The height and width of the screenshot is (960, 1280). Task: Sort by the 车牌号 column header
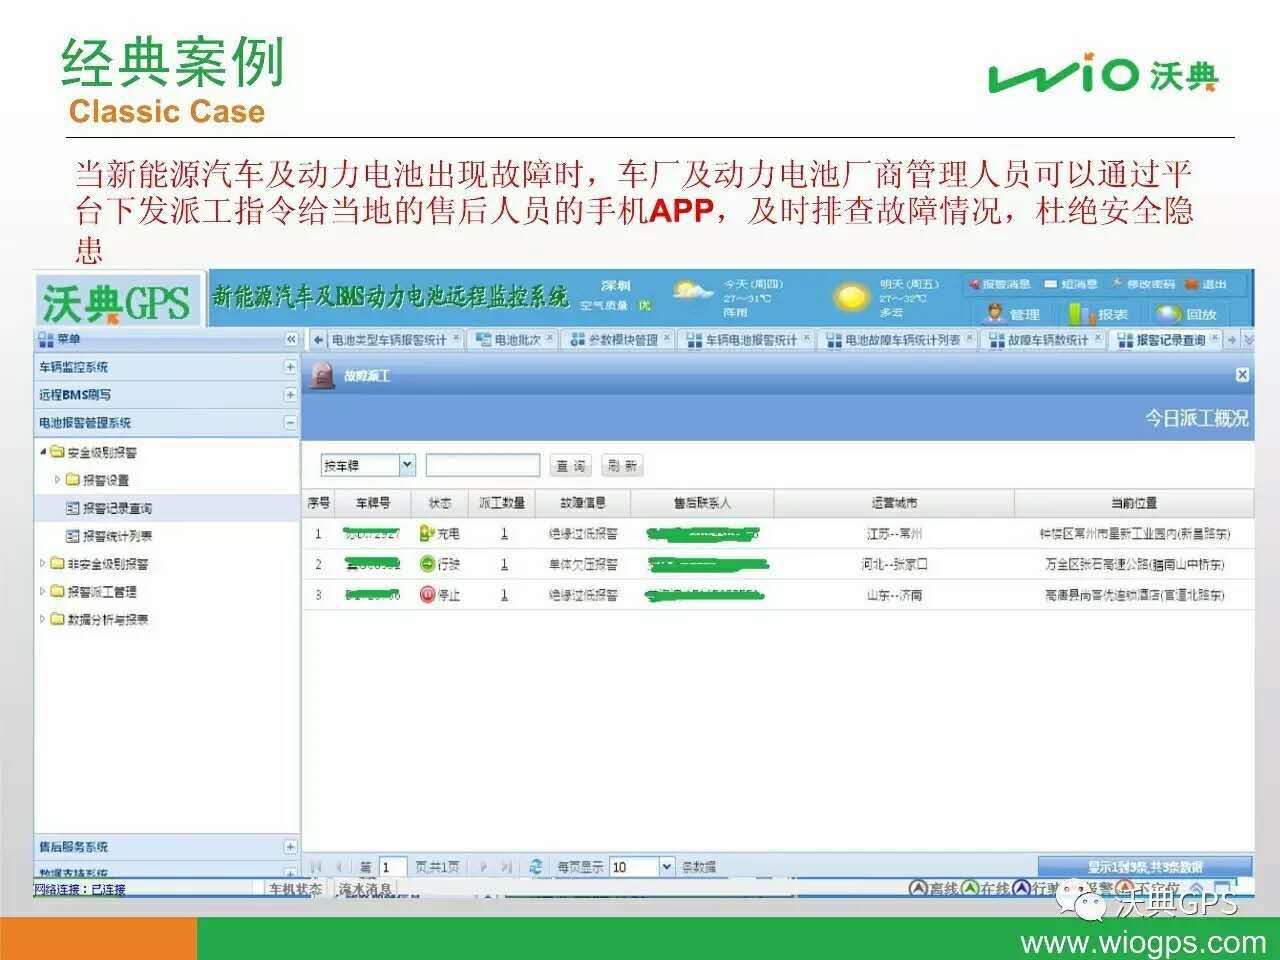tap(373, 503)
